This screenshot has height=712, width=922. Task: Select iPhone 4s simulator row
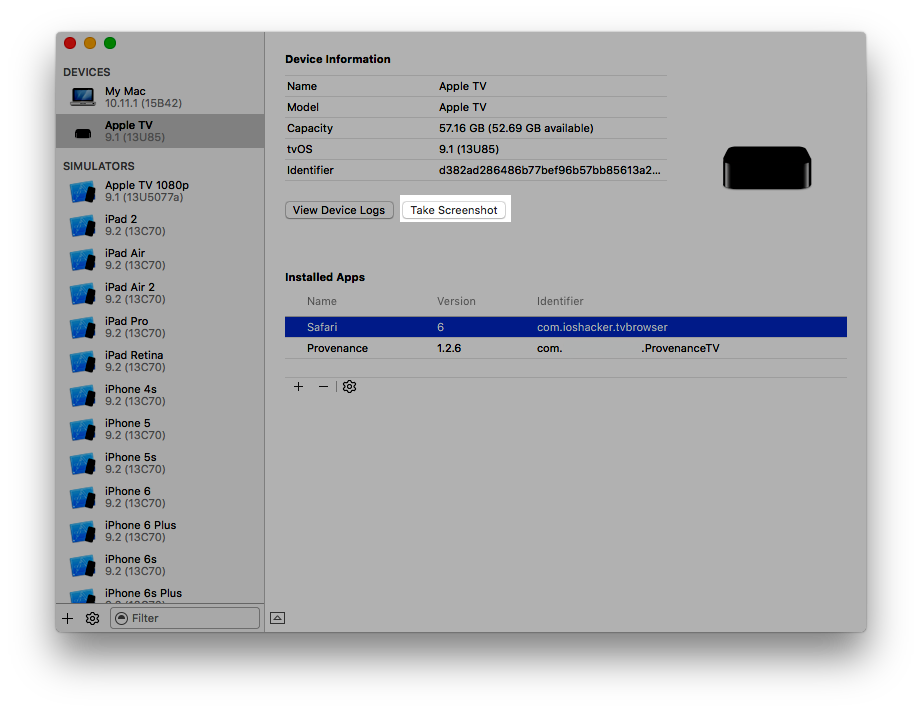160,396
